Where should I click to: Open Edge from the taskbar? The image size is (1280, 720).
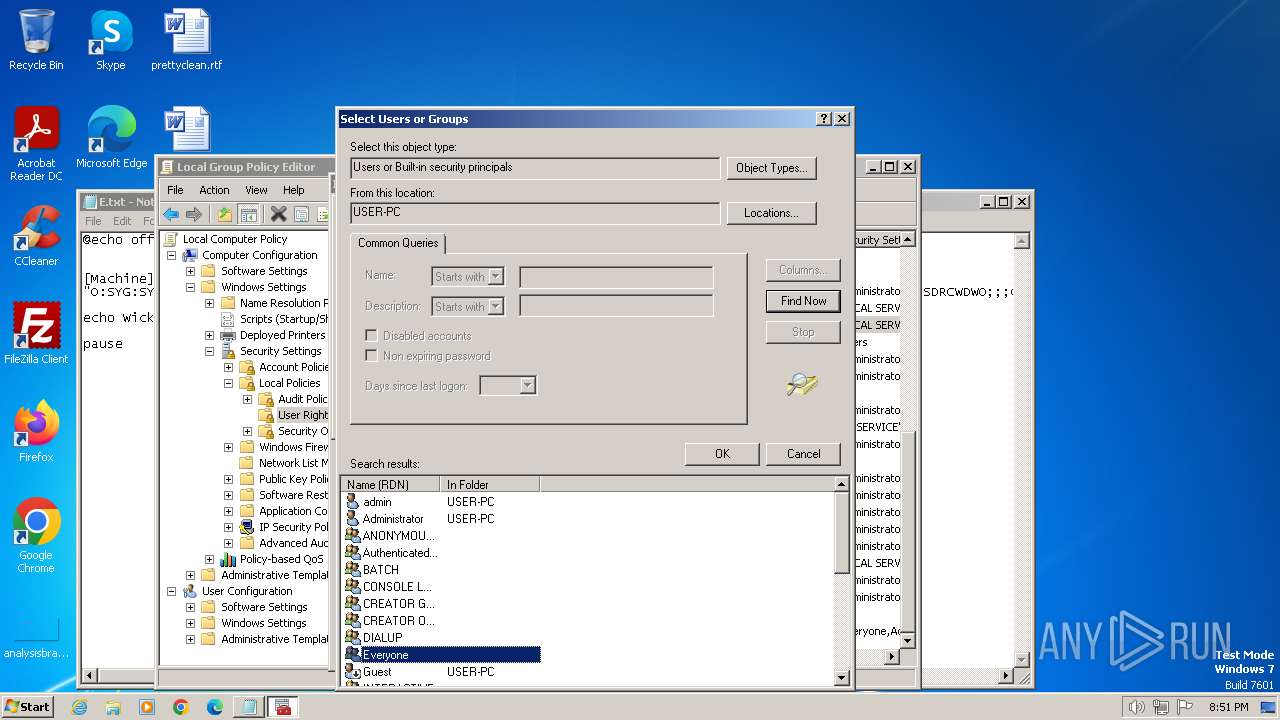pyautogui.click(x=215, y=707)
